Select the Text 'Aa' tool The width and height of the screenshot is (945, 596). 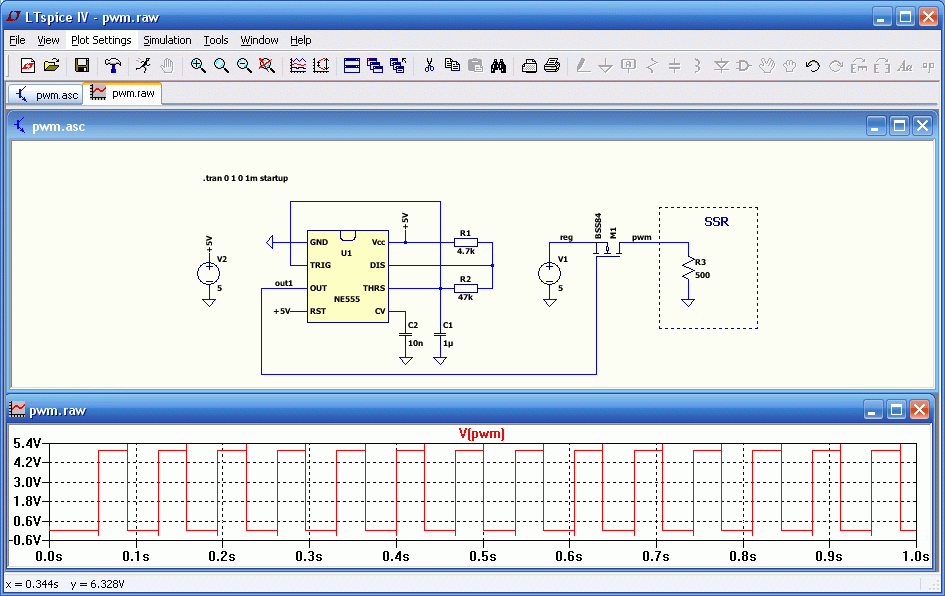tap(905, 65)
